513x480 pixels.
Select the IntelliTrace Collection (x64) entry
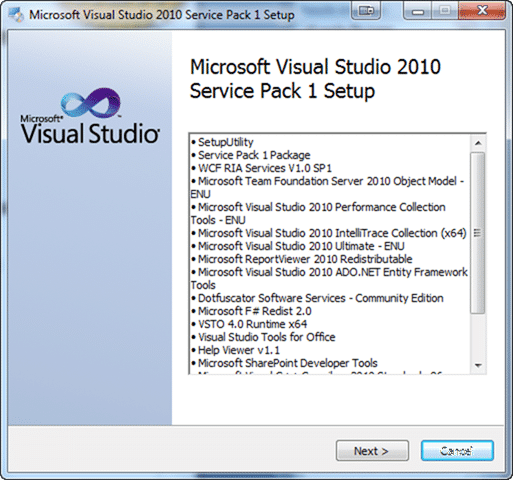329,233
